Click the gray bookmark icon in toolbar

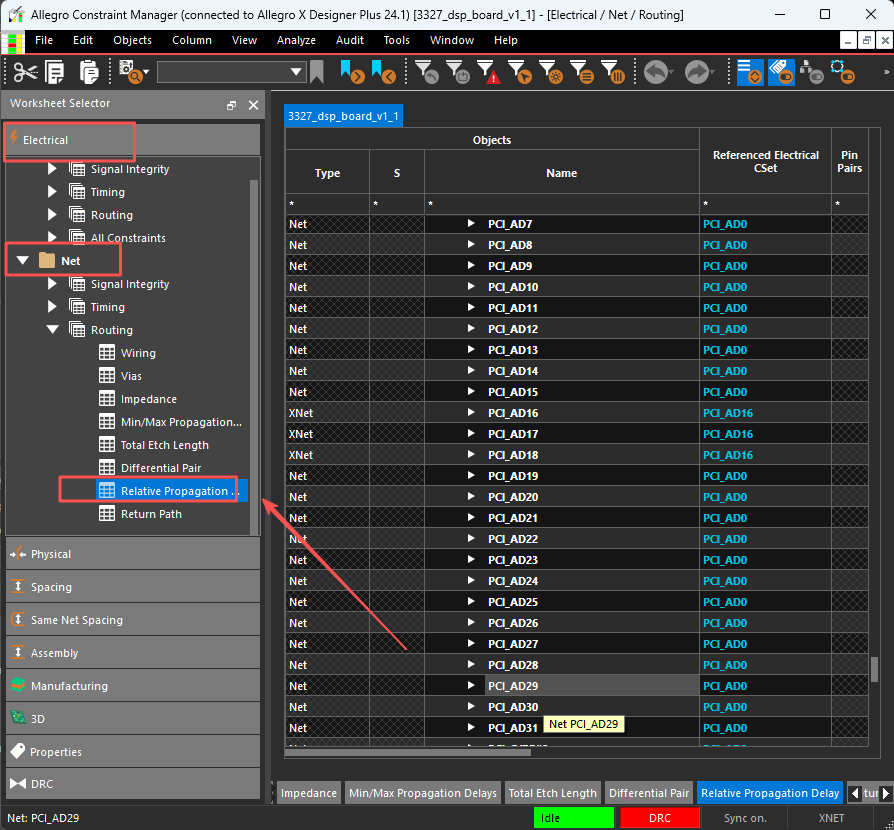click(317, 72)
